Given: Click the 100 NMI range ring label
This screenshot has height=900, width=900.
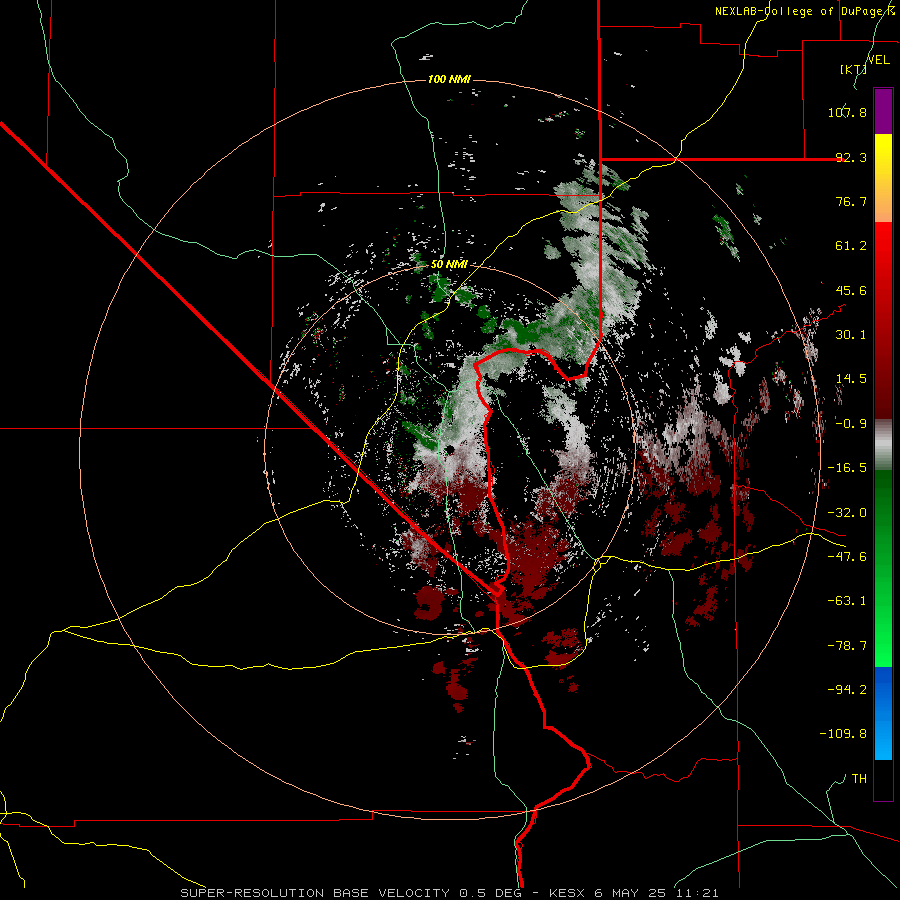Looking at the screenshot, I should pyautogui.click(x=449, y=79).
